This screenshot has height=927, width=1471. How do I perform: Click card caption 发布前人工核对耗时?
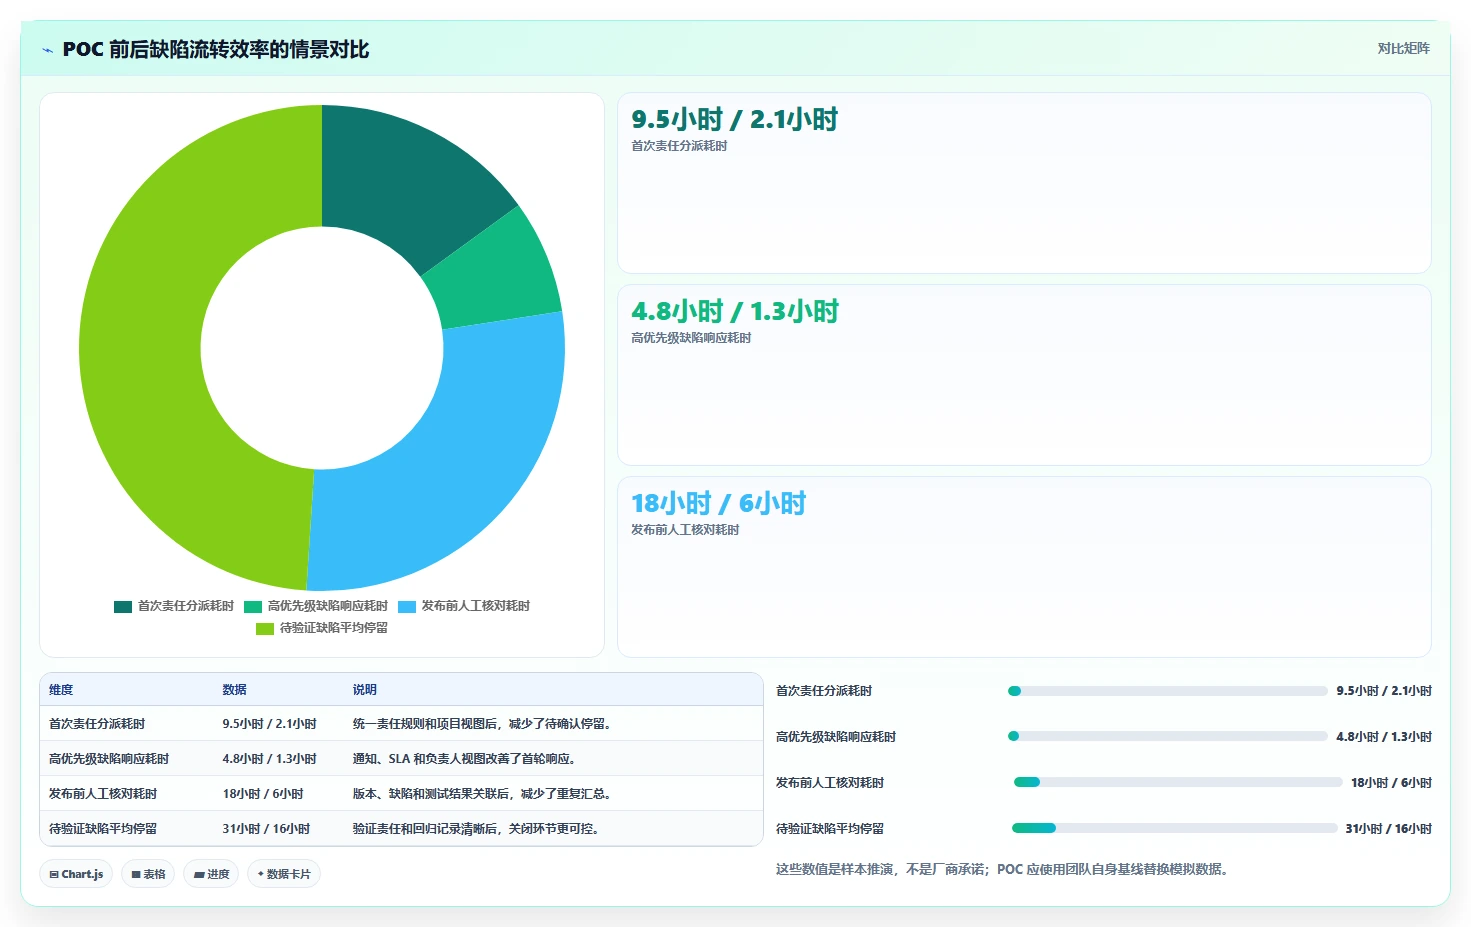(685, 530)
